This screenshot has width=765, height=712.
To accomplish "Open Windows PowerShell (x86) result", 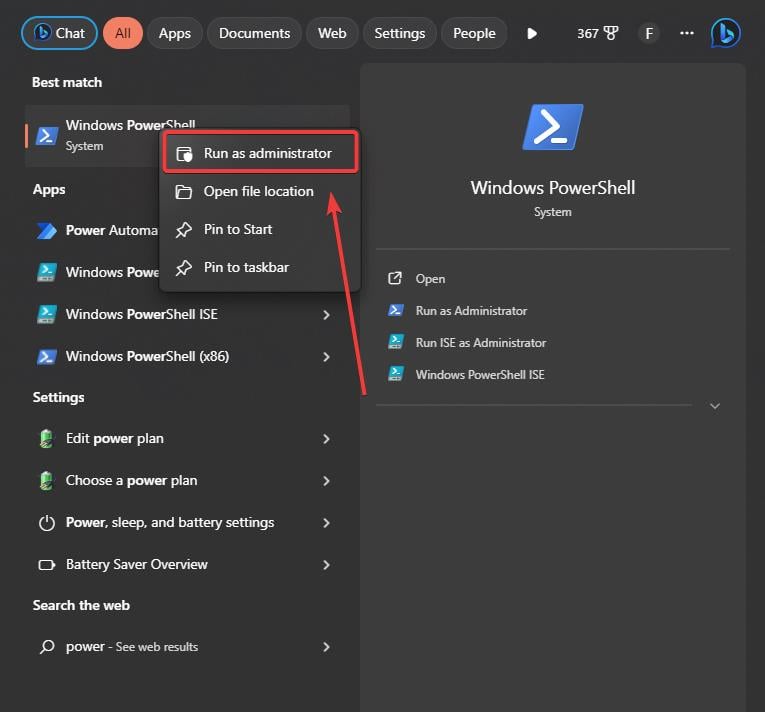I will click(x=188, y=356).
